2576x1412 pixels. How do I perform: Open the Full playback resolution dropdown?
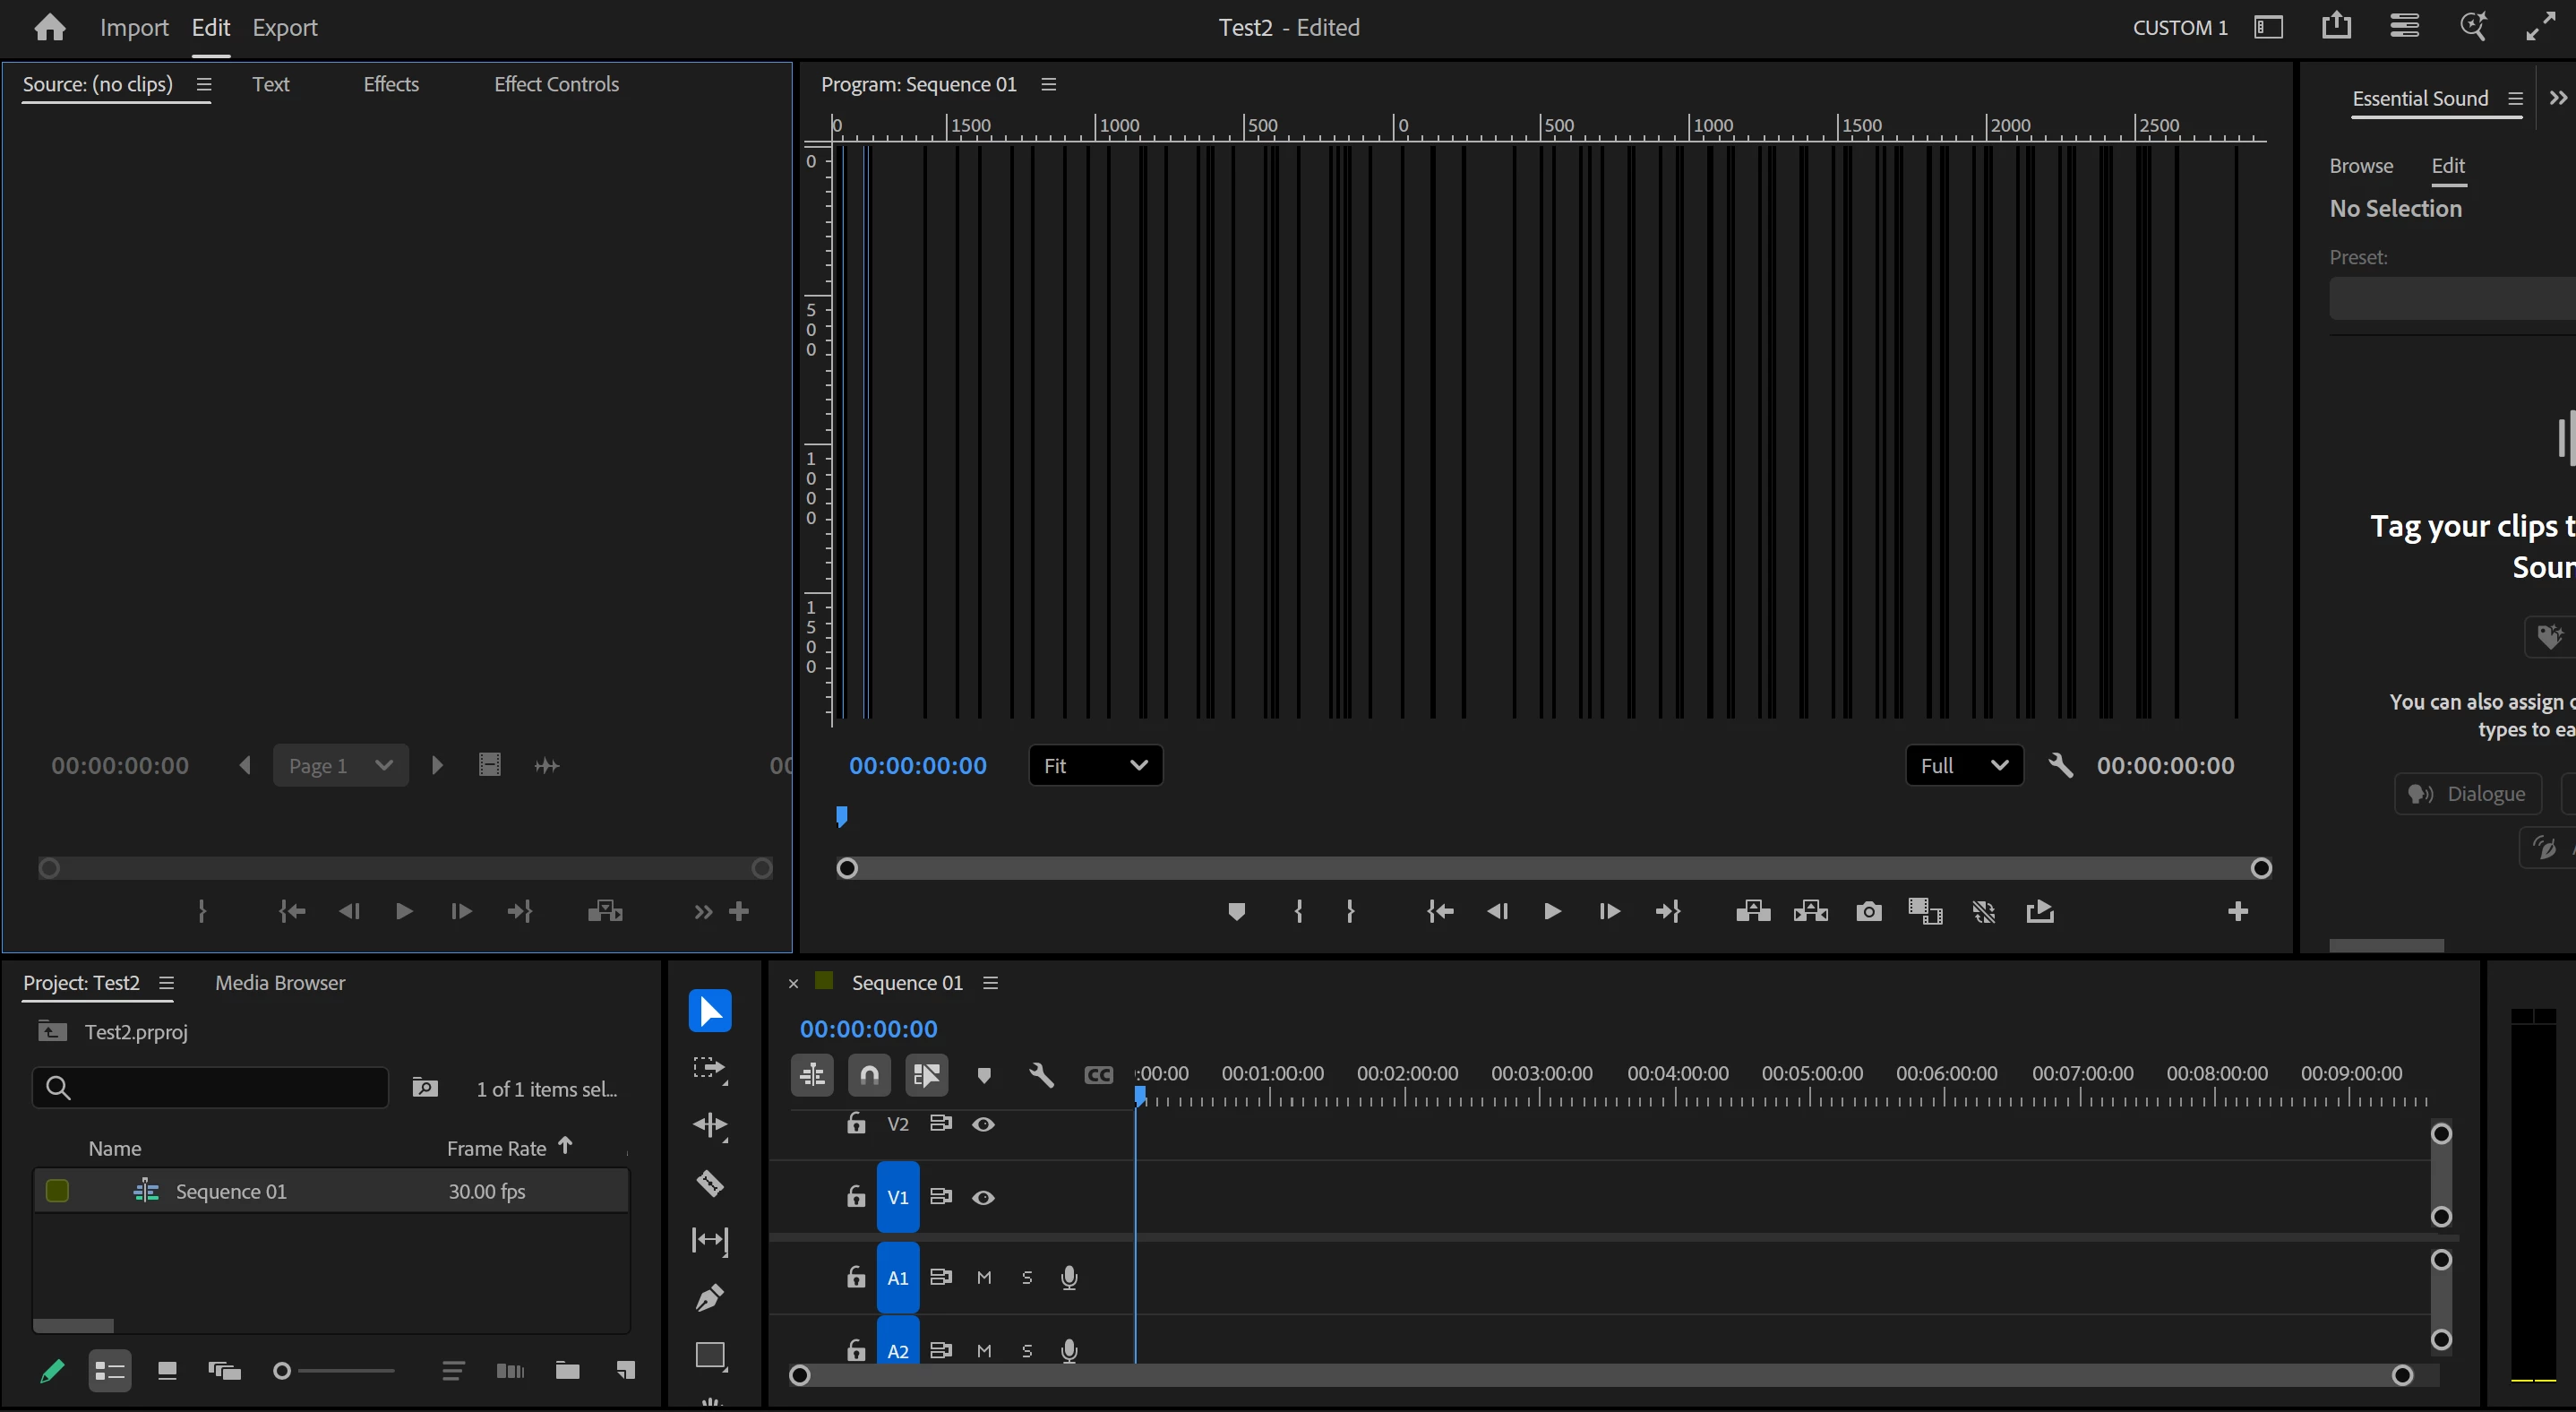tap(1963, 766)
